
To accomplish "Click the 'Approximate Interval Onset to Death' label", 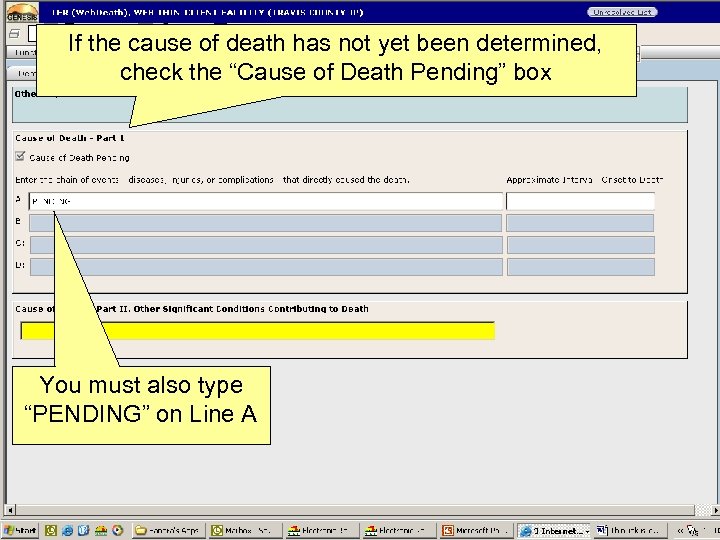I will 585,180.
